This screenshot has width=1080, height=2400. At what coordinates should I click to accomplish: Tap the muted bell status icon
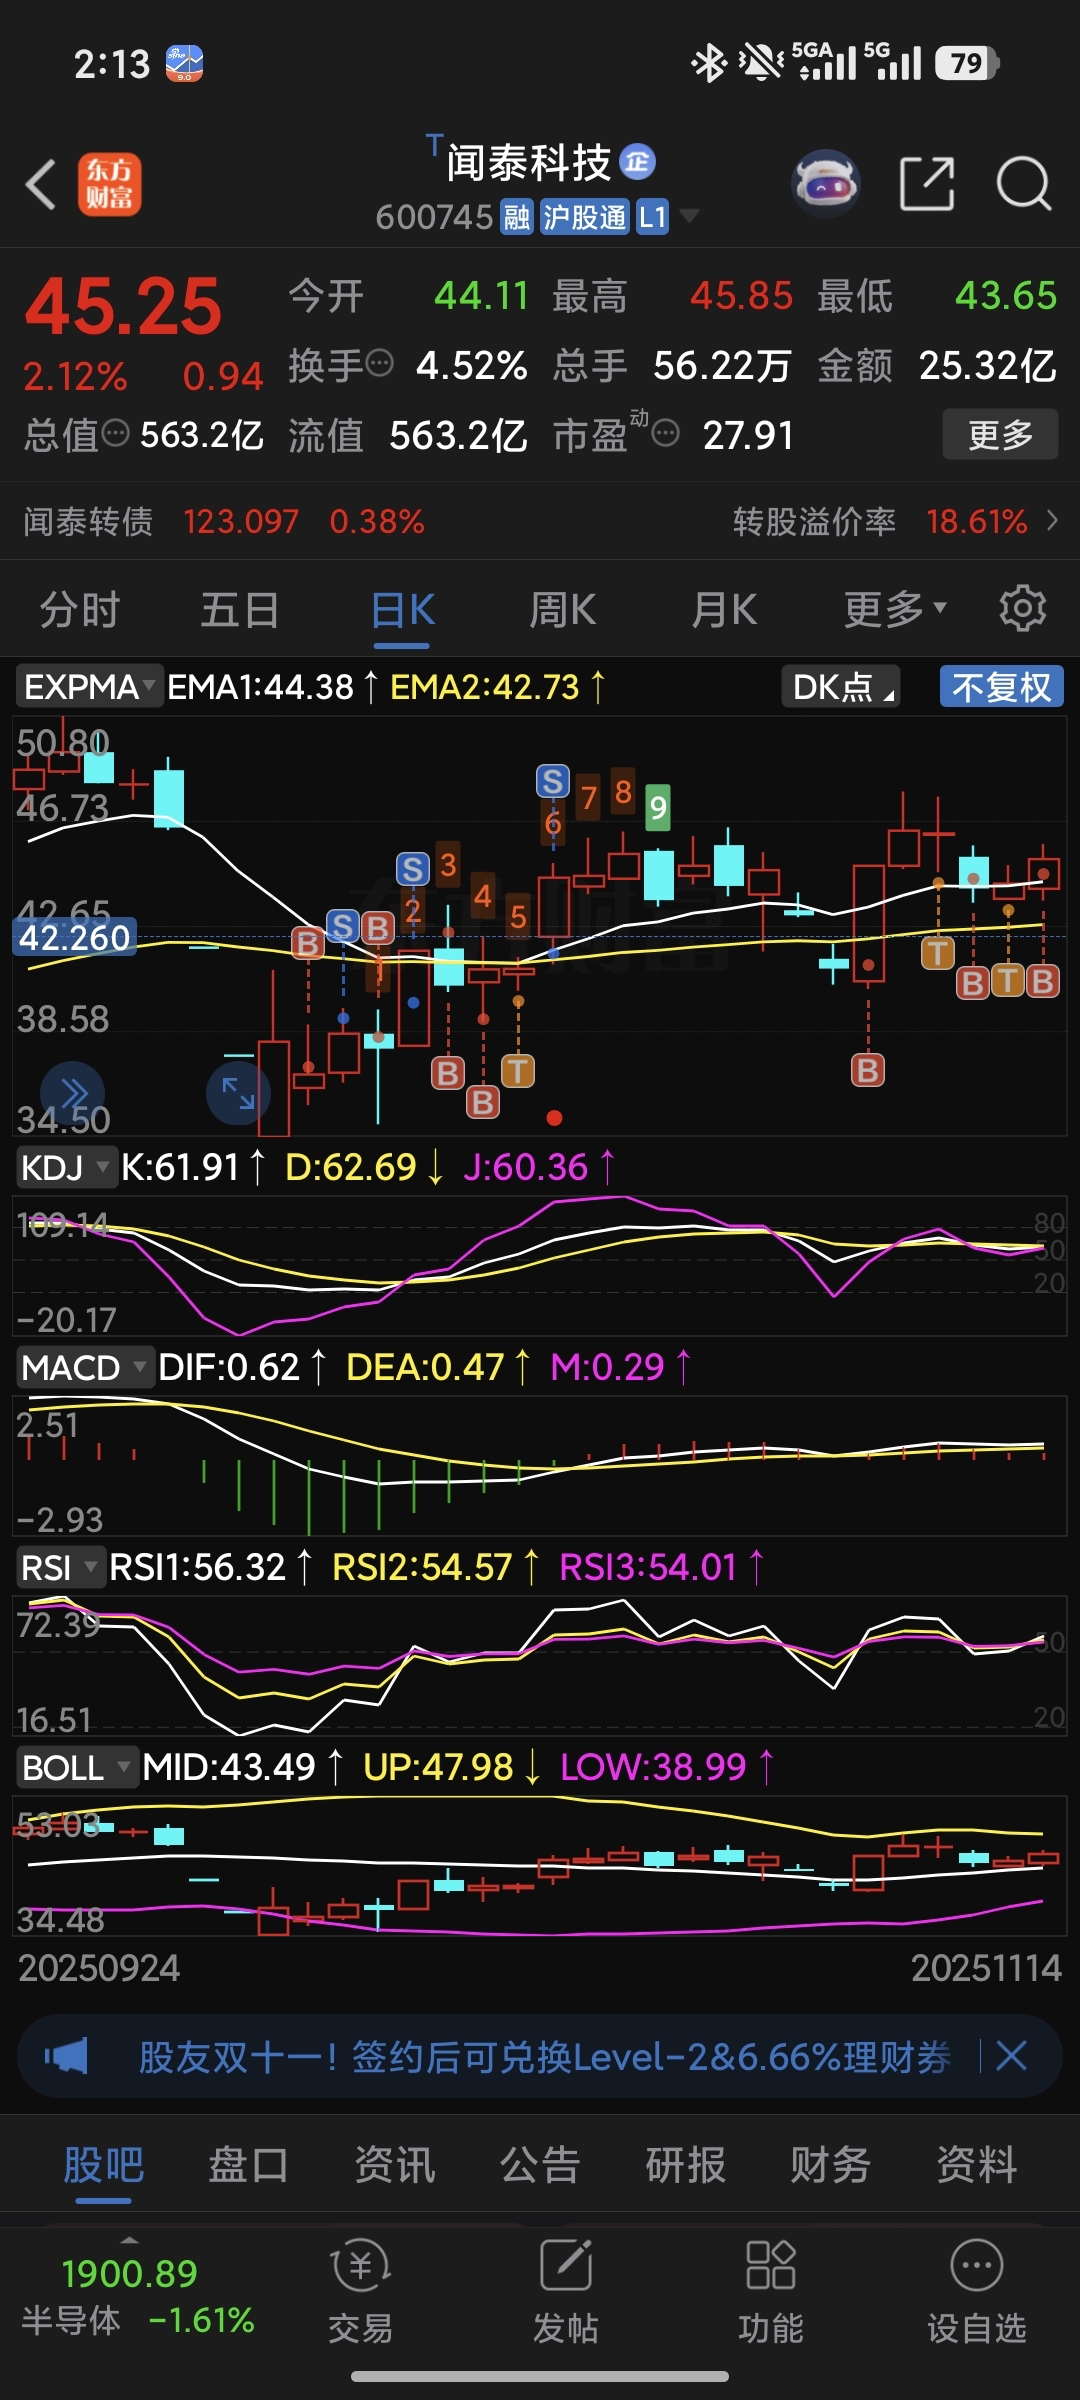[761, 63]
